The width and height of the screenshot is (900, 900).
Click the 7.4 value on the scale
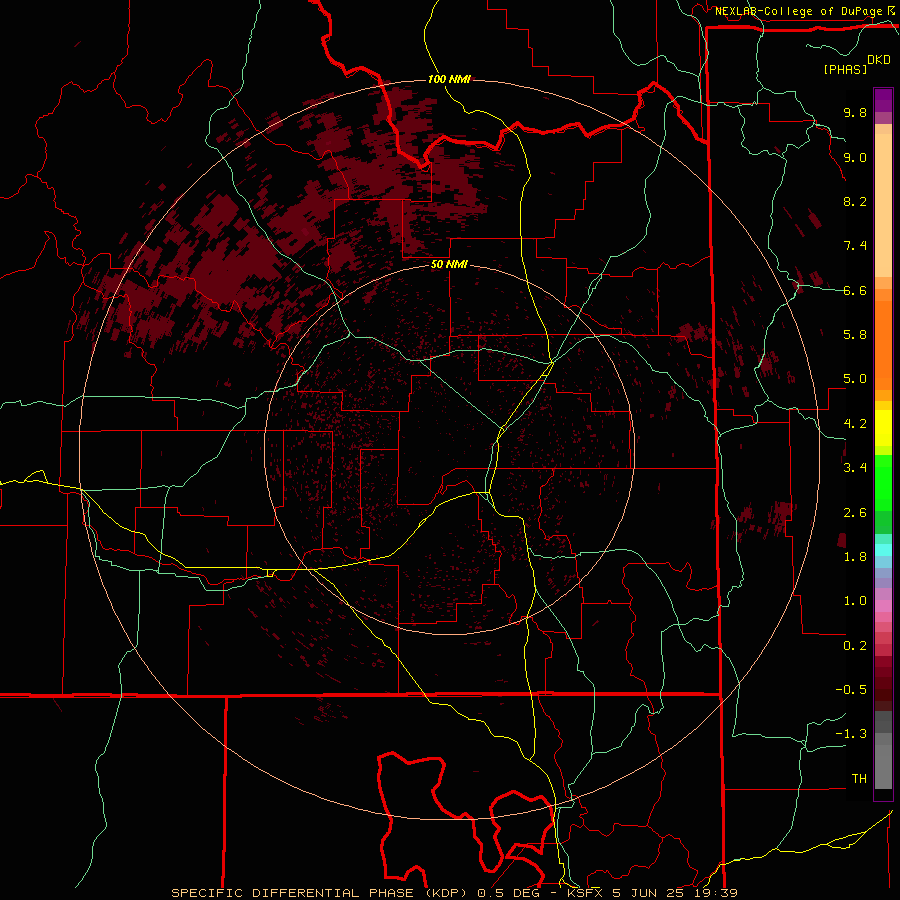[x=855, y=246]
